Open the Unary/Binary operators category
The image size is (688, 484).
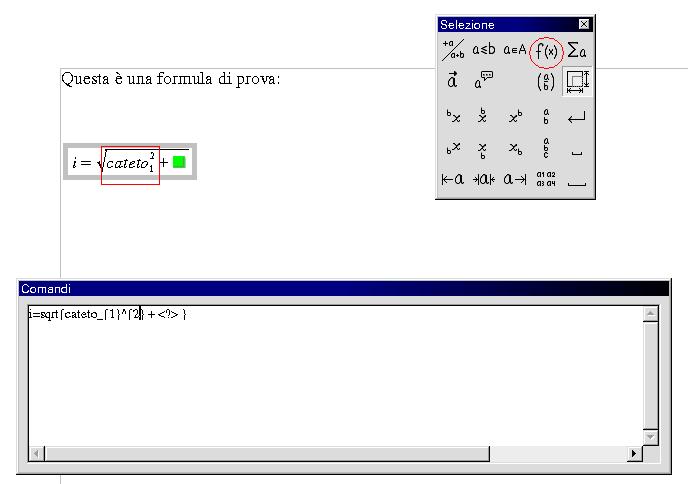453,50
